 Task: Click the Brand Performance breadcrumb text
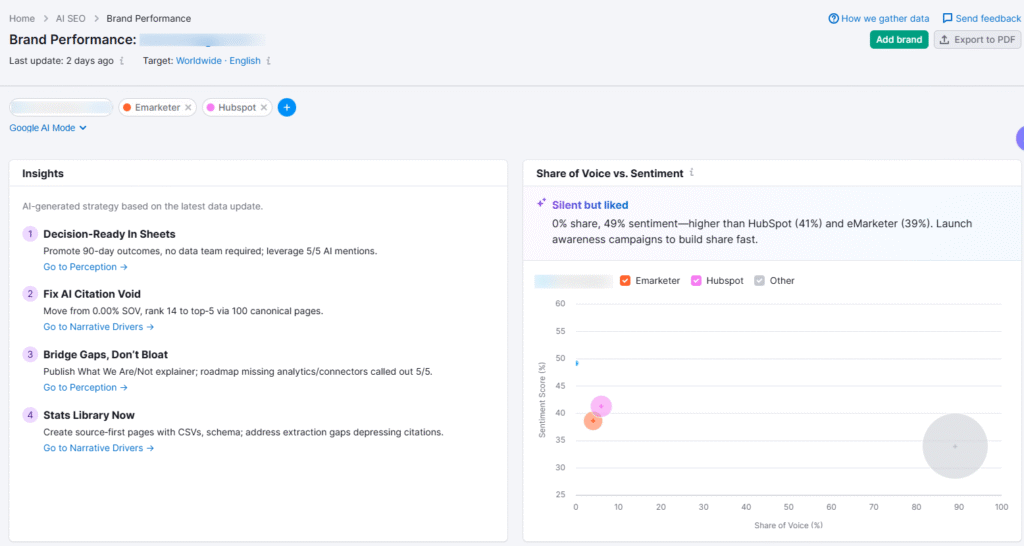tap(149, 18)
